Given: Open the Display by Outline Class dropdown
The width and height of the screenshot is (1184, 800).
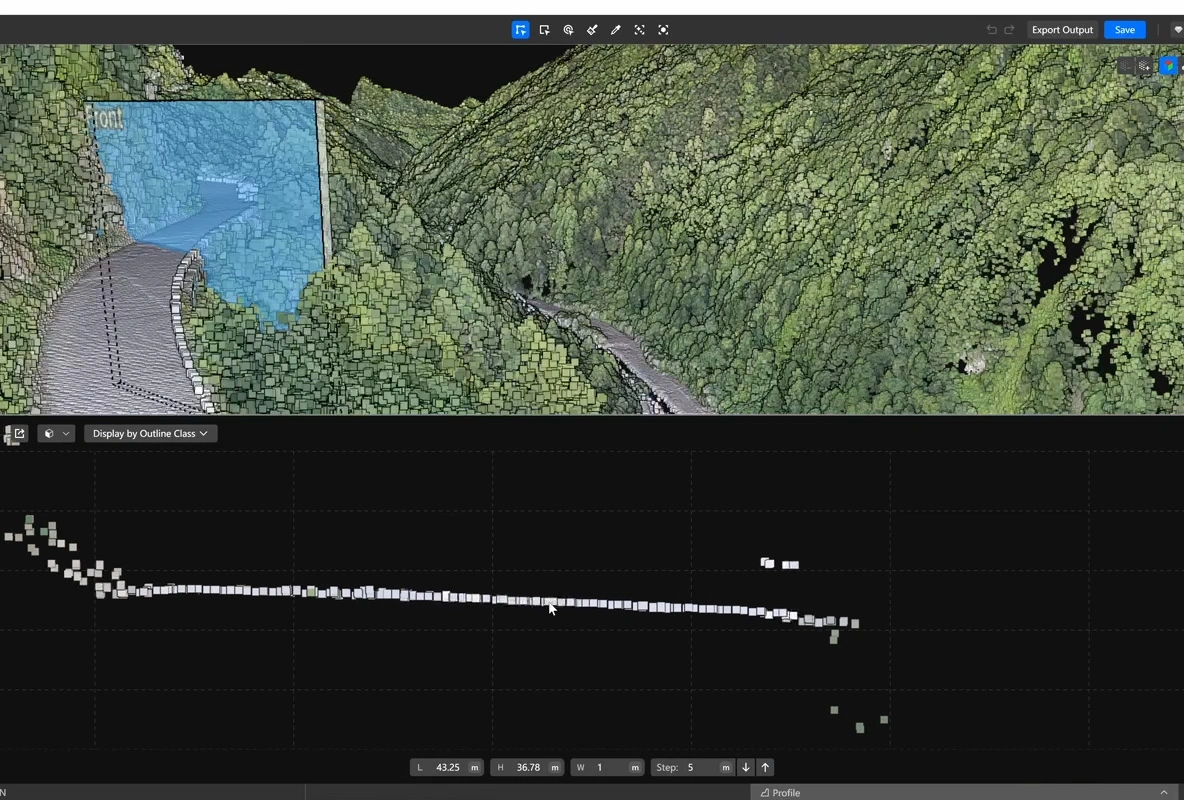Looking at the screenshot, I should (149, 433).
